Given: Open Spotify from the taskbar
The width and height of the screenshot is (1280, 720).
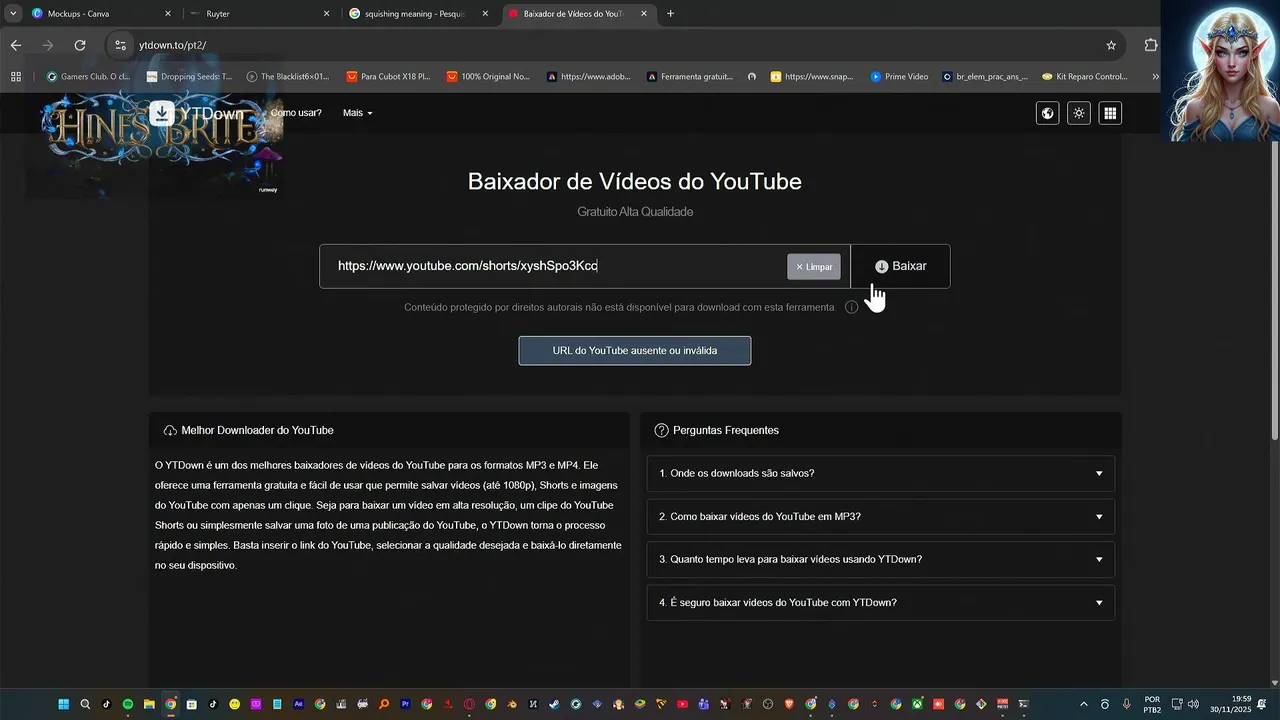Looking at the screenshot, I should tap(128, 704).
